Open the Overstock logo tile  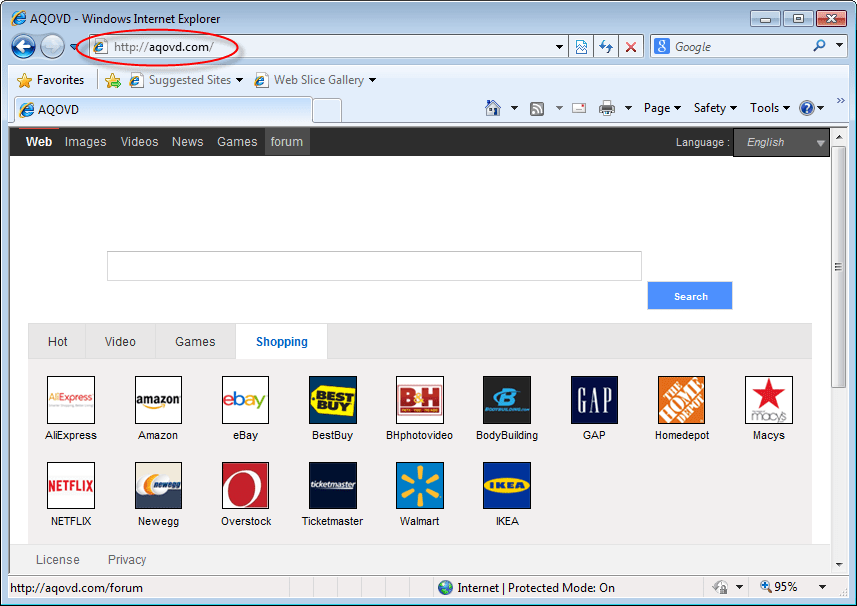tap(245, 486)
